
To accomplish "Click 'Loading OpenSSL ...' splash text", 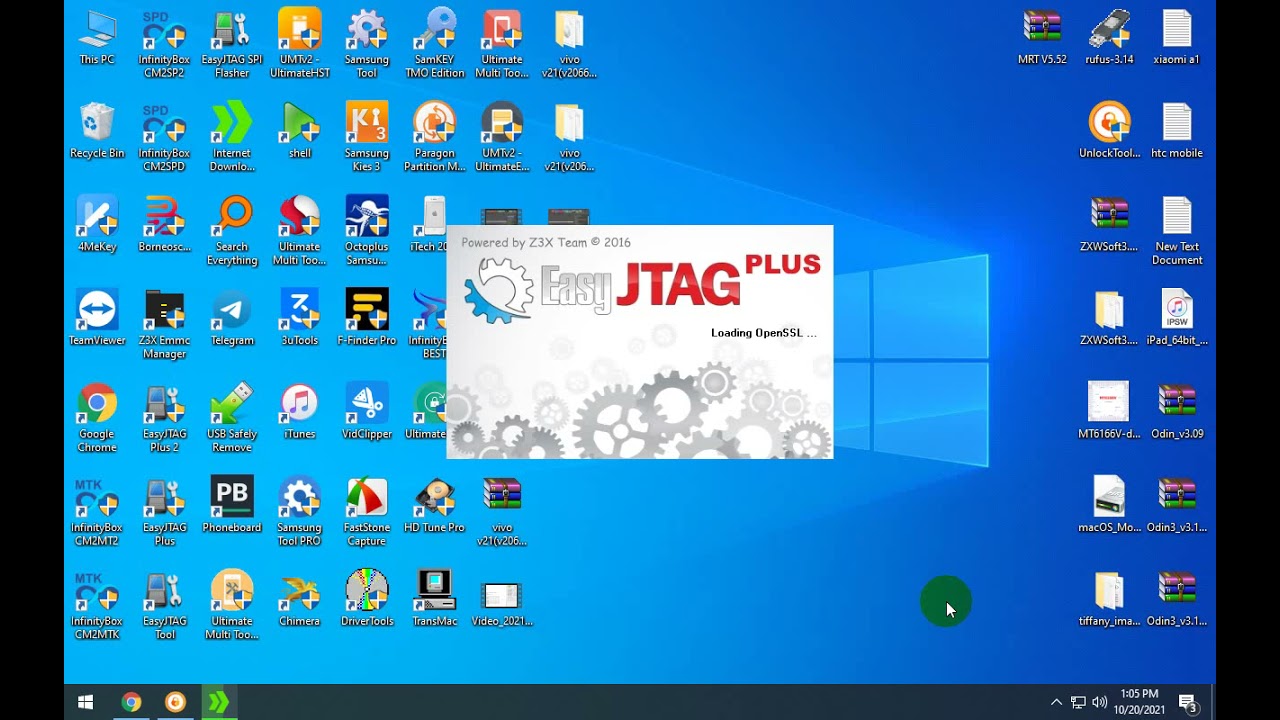I will (764, 333).
